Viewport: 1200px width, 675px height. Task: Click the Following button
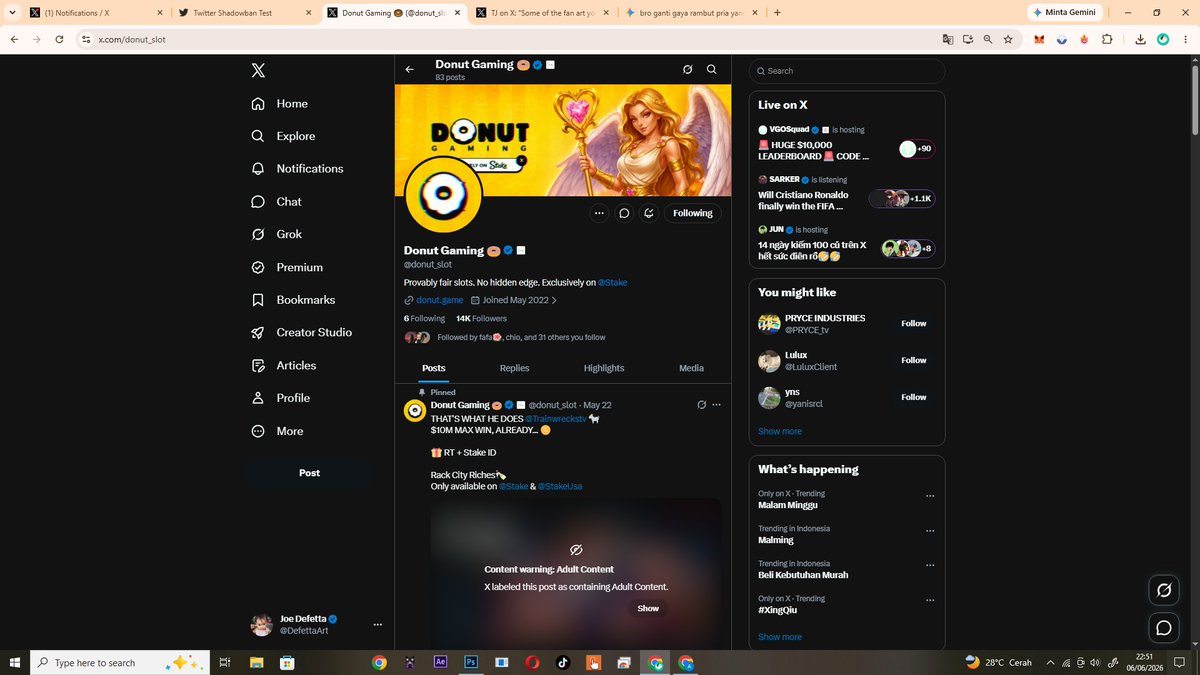(692, 213)
